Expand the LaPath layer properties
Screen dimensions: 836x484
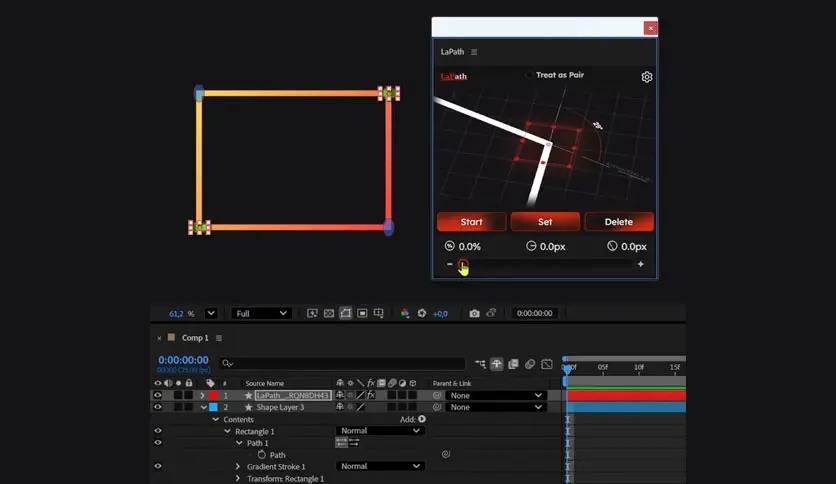click(x=202, y=396)
